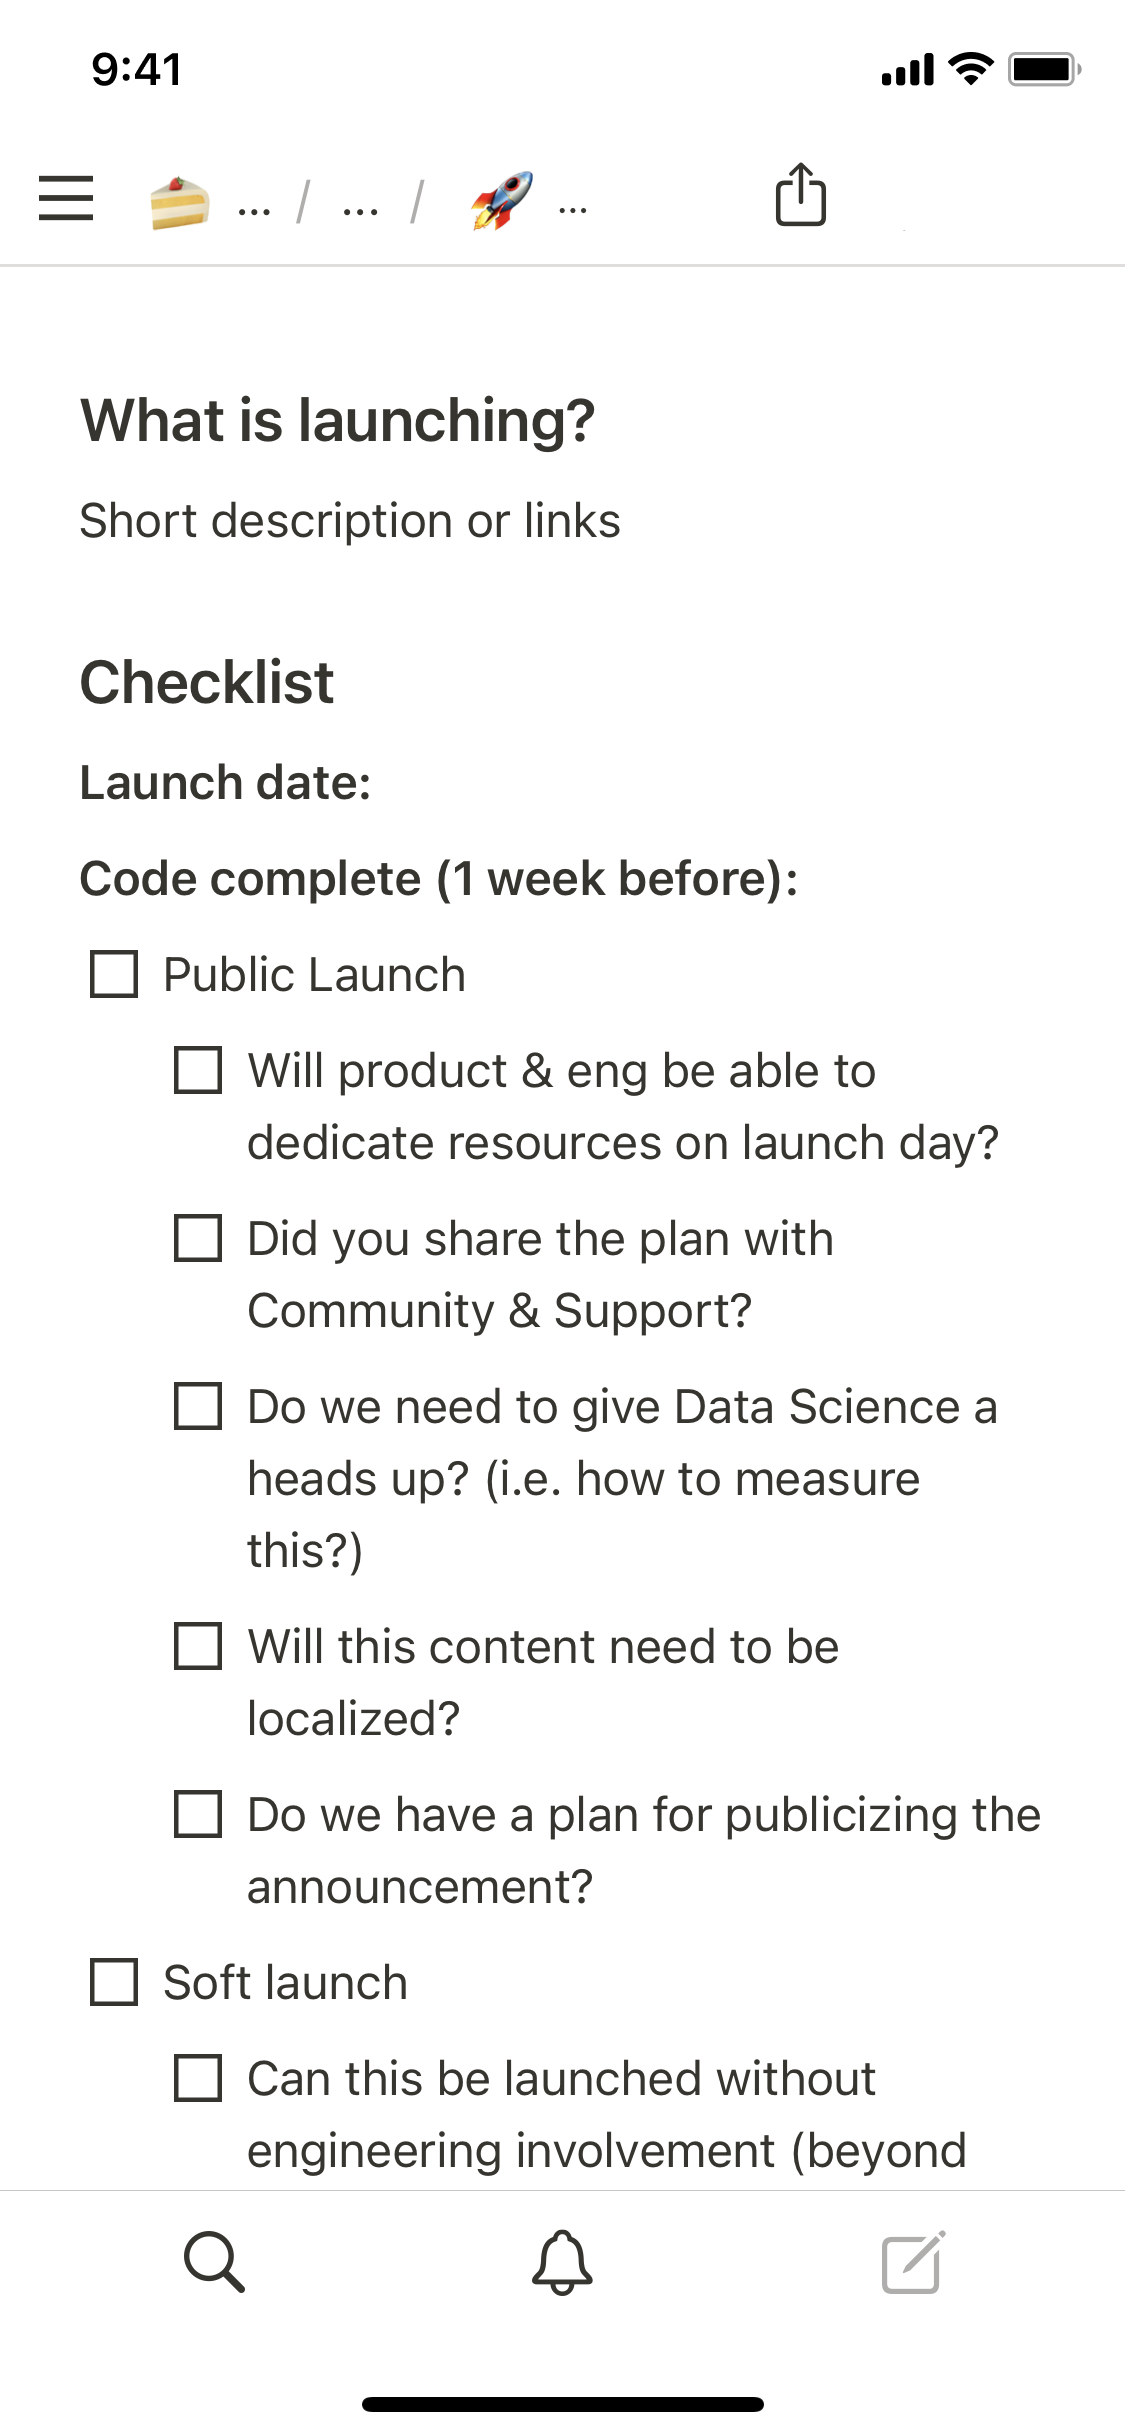1125x2436 pixels.
Task: Expand the ellipsis beside the rocket
Action: pyautogui.click(x=573, y=210)
